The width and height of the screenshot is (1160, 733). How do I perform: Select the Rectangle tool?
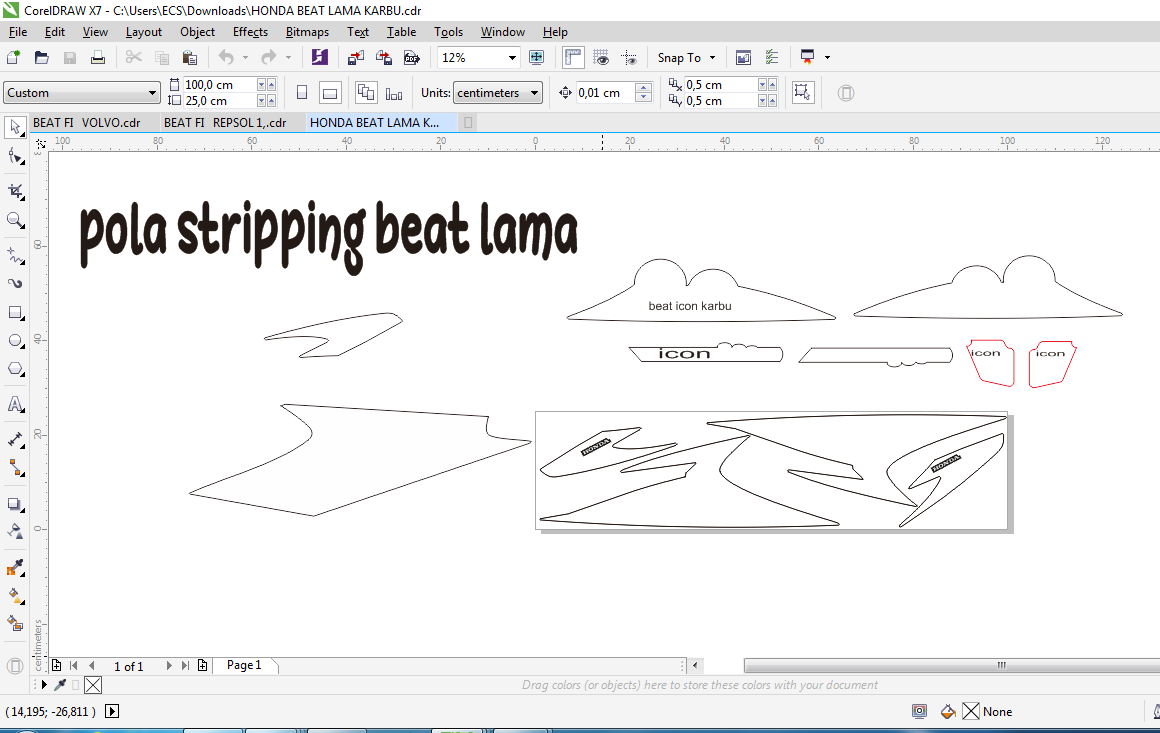15,312
